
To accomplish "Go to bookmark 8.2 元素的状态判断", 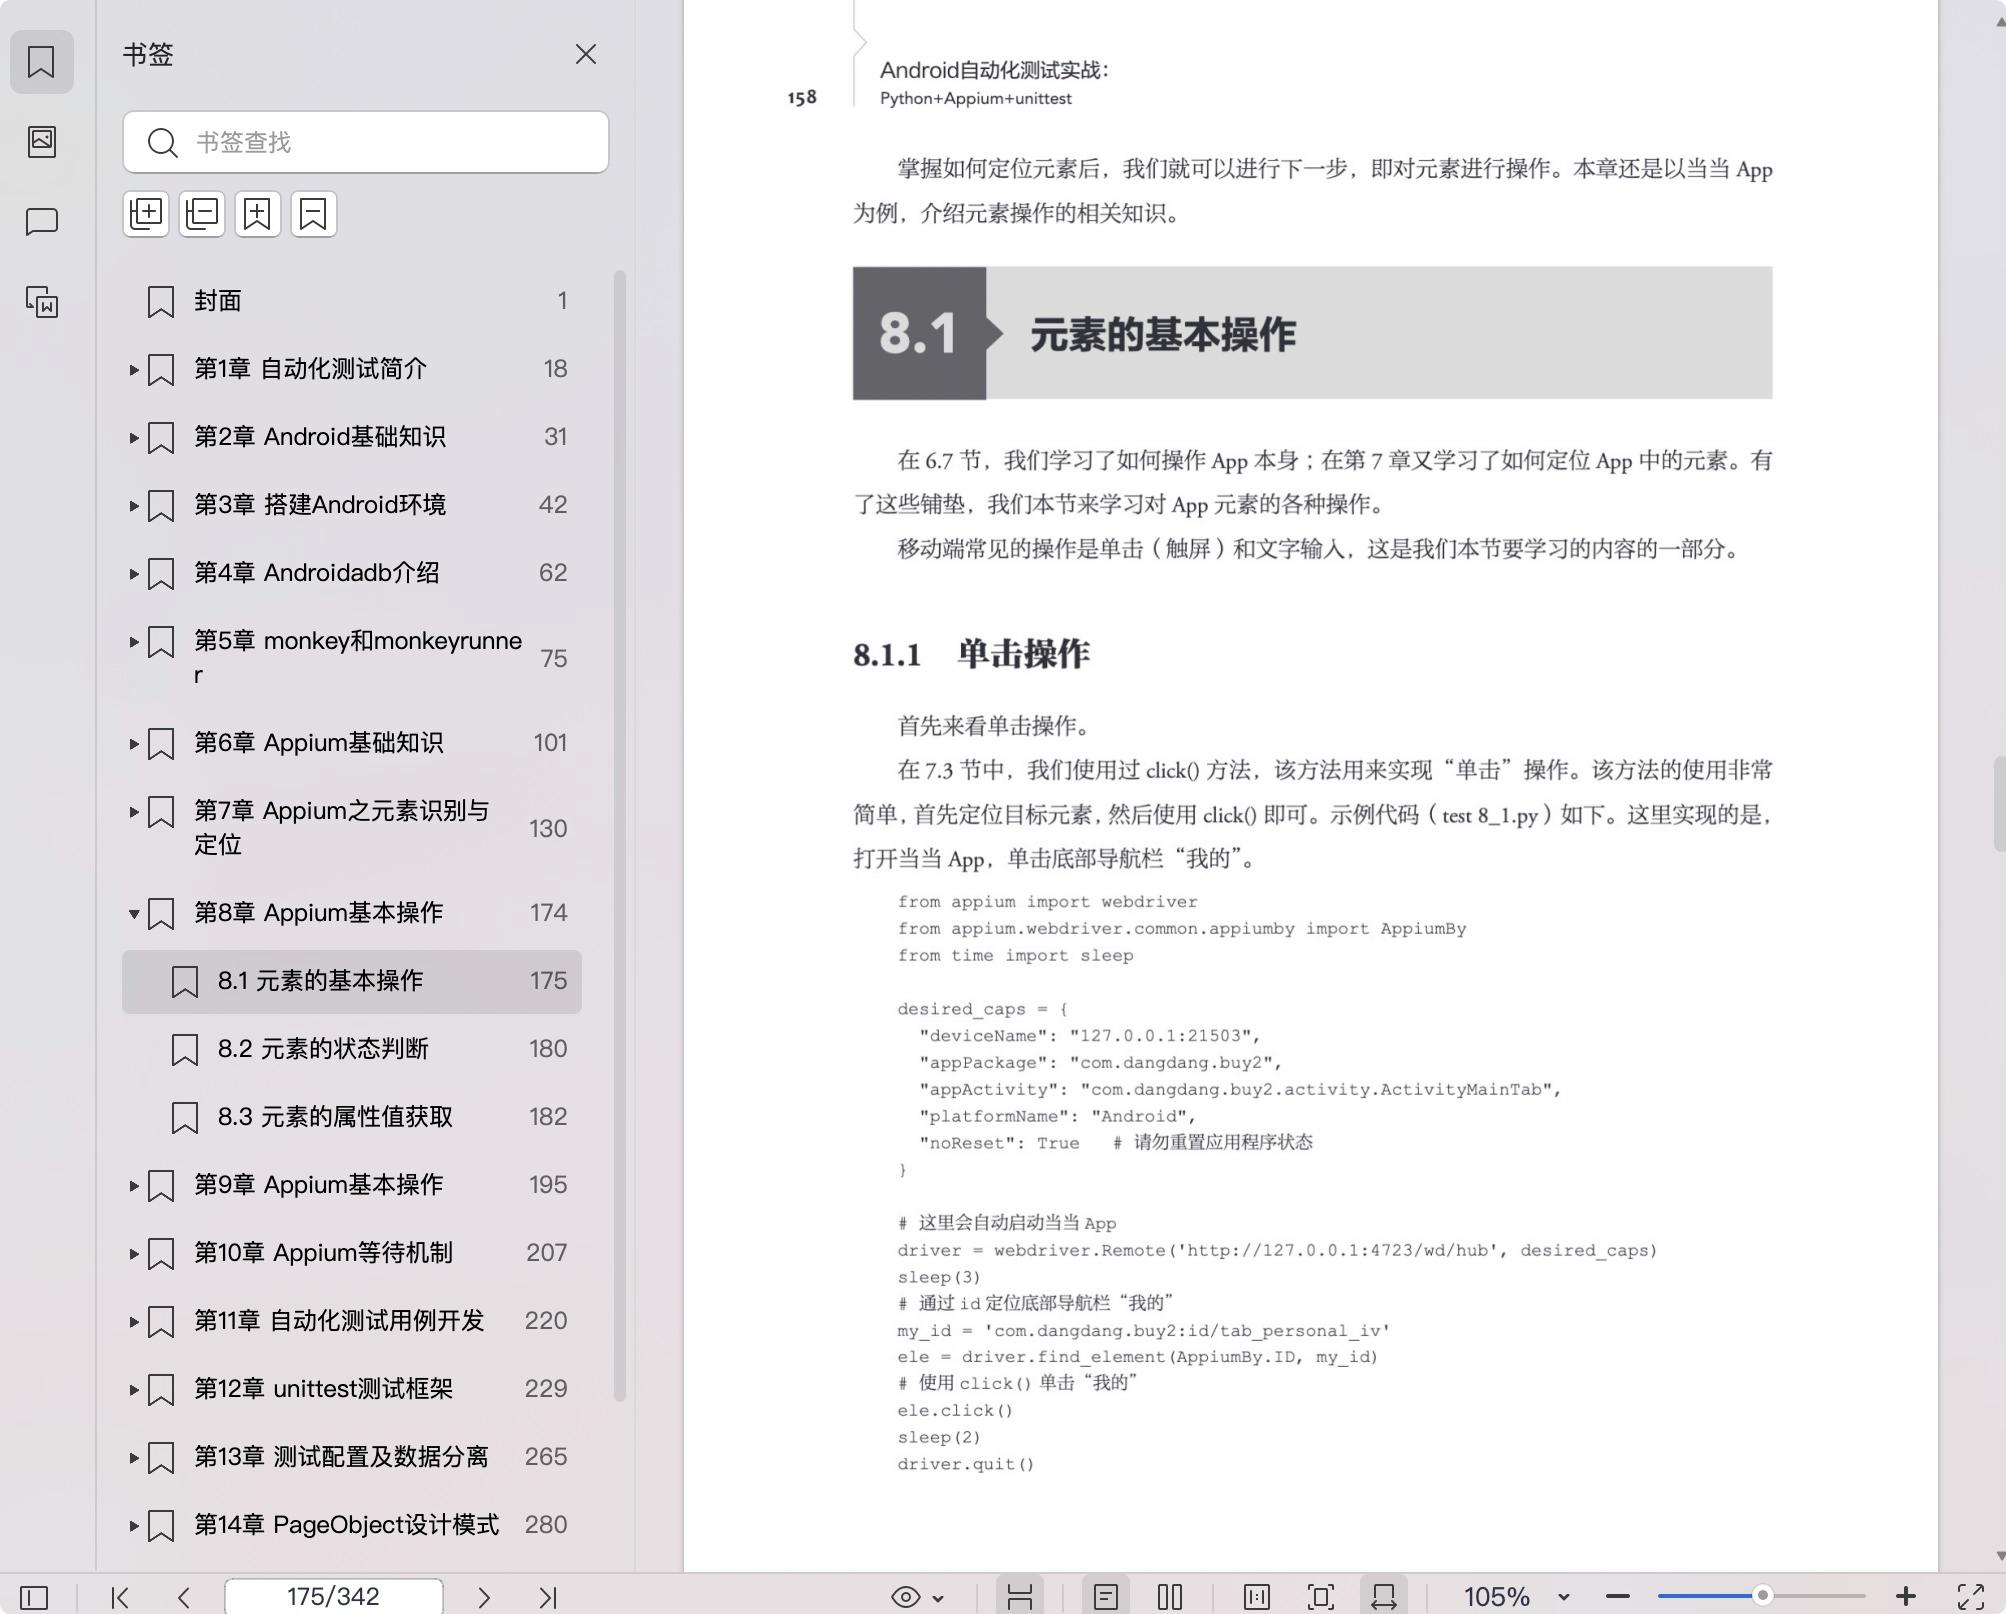I will pyautogui.click(x=352, y=1049).
